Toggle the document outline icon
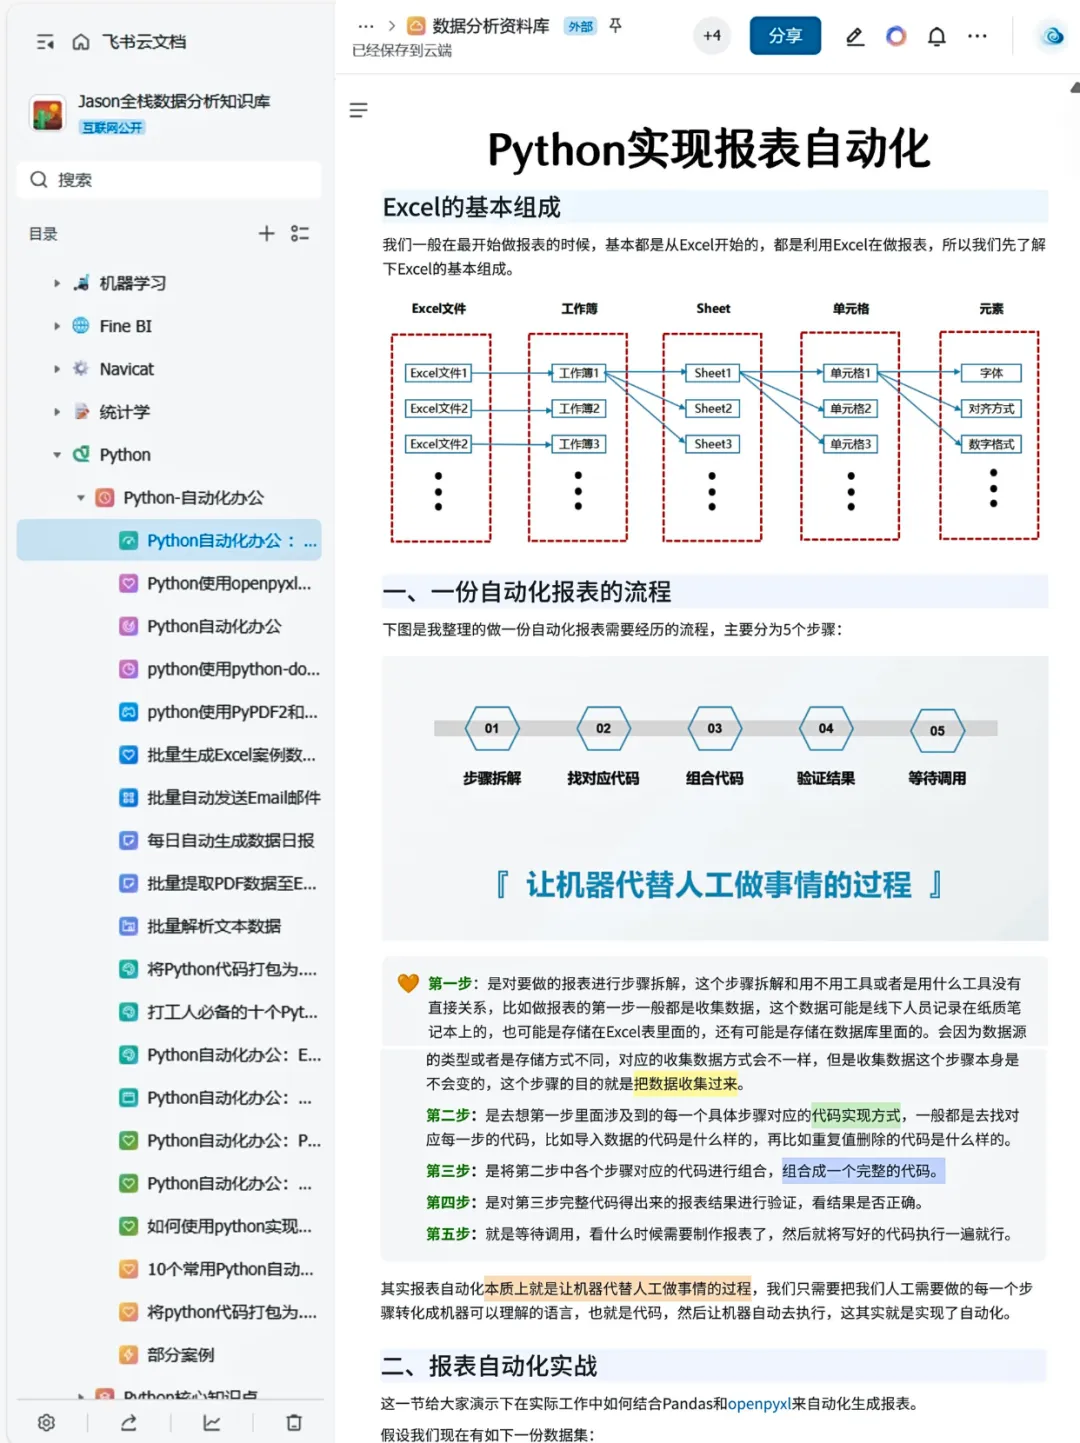 point(358,110)
